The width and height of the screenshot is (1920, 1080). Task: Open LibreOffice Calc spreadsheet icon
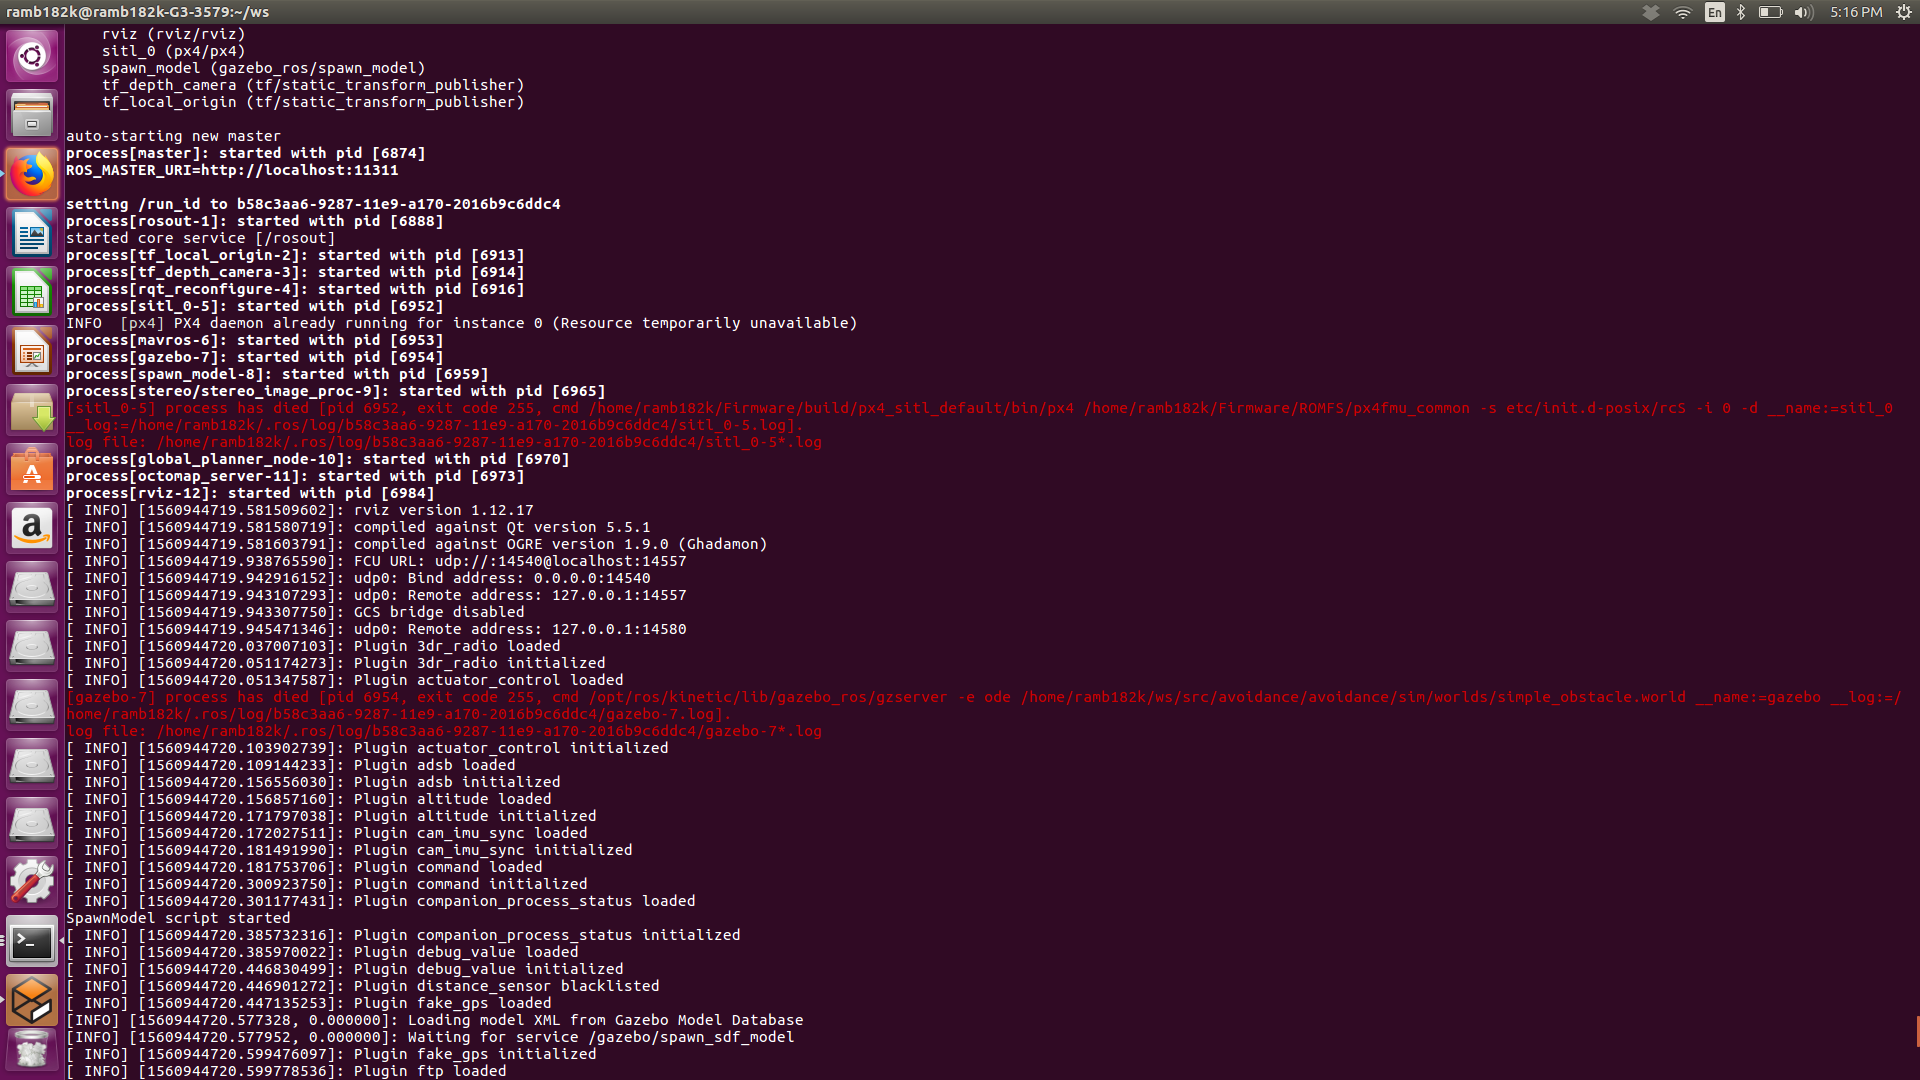(x=32, y=293)
